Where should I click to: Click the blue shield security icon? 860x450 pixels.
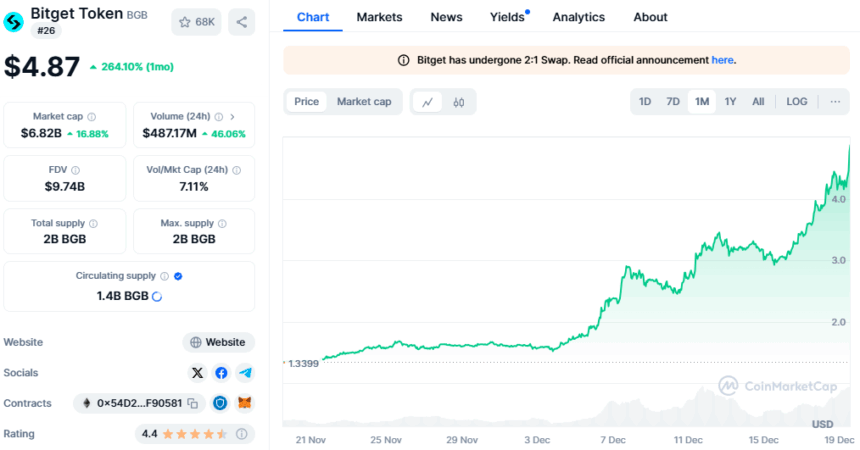tap(220, 403)
